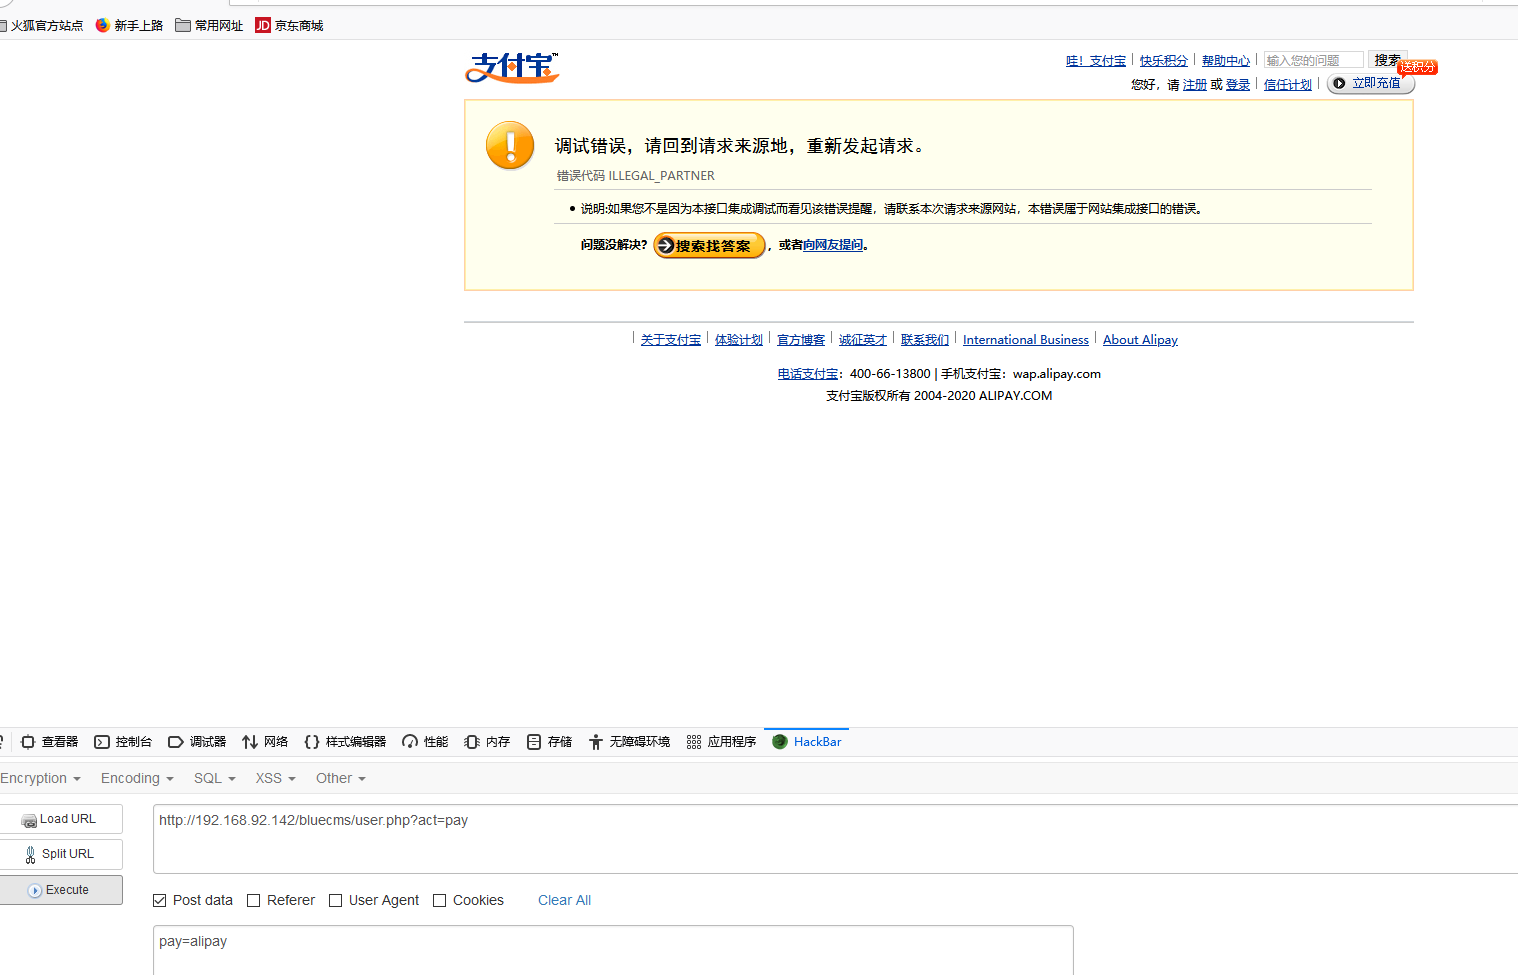1518x975 pixels.
Task: Expand the XSS dropdown in HackBar
Action: point(275,778)
